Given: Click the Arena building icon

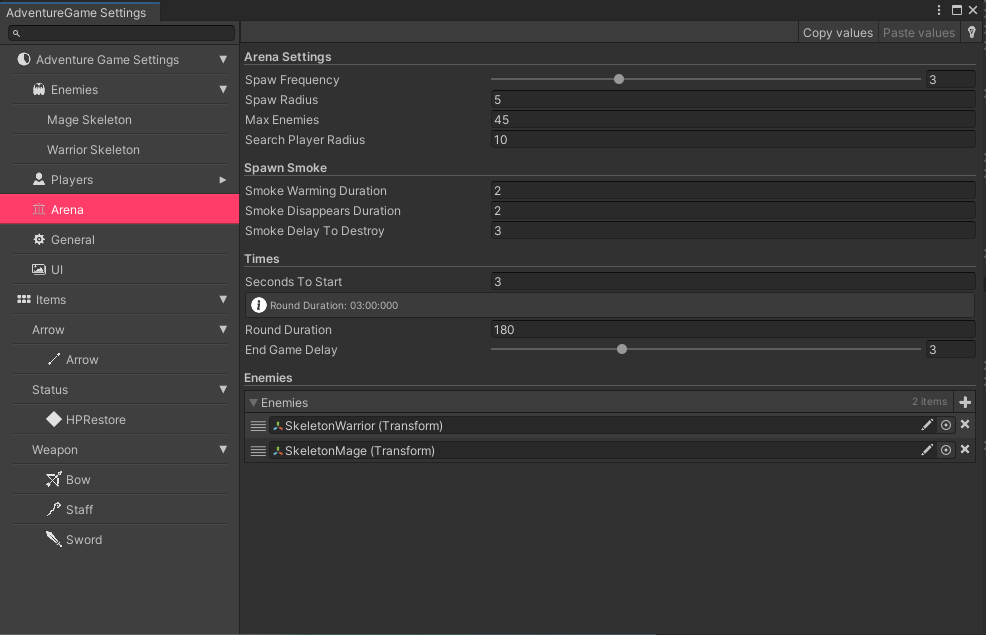Looking at the screenshot, I should 39,209.
